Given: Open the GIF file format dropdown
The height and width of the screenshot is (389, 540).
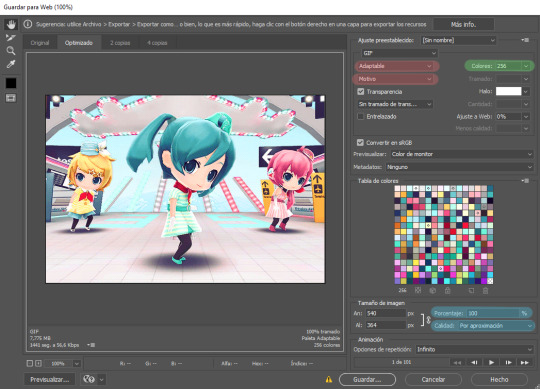Looking at the screenshot, I should coord(399,53).
